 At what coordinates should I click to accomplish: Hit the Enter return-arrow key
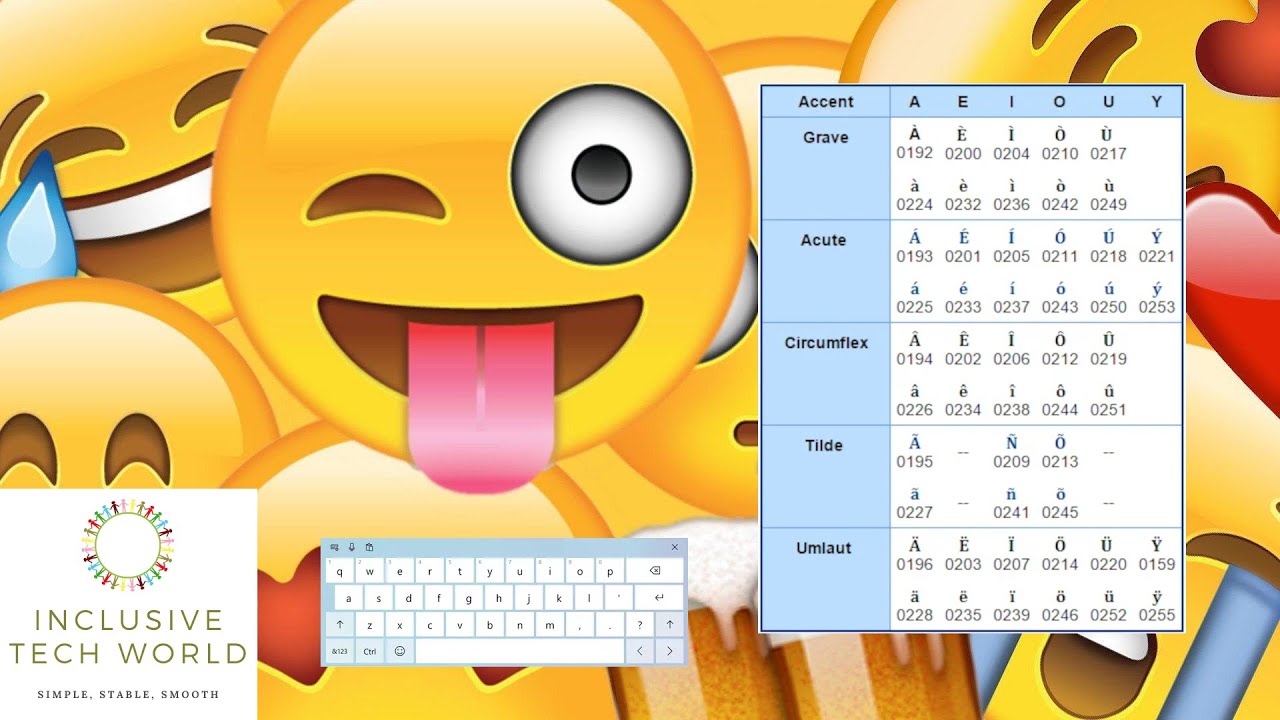point(659,597)
